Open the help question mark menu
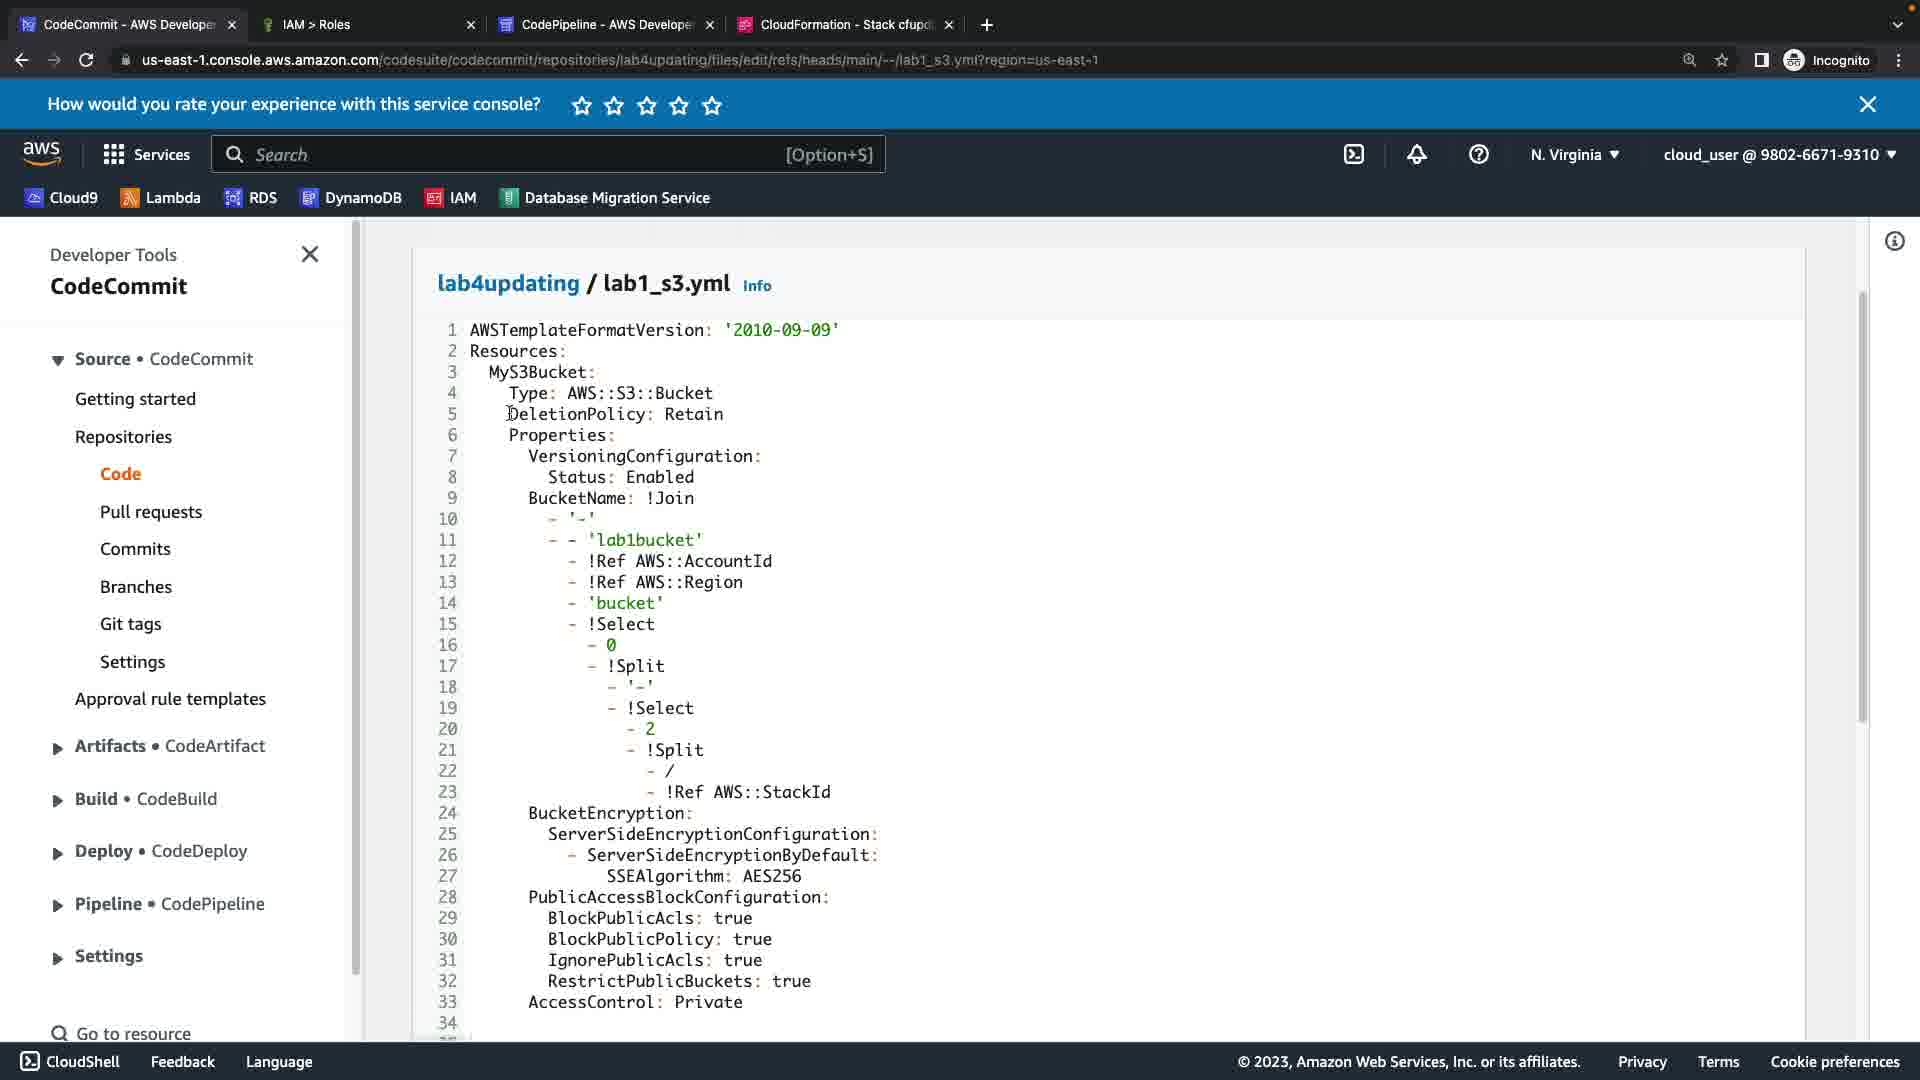 pyautogui.click(x=1478, y=154)
